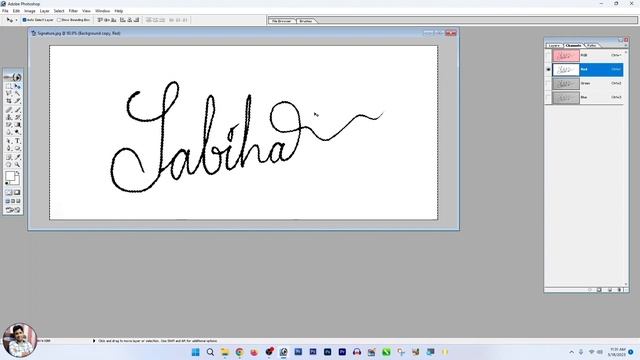Reset default foreground and background colors

pos(7,183)
